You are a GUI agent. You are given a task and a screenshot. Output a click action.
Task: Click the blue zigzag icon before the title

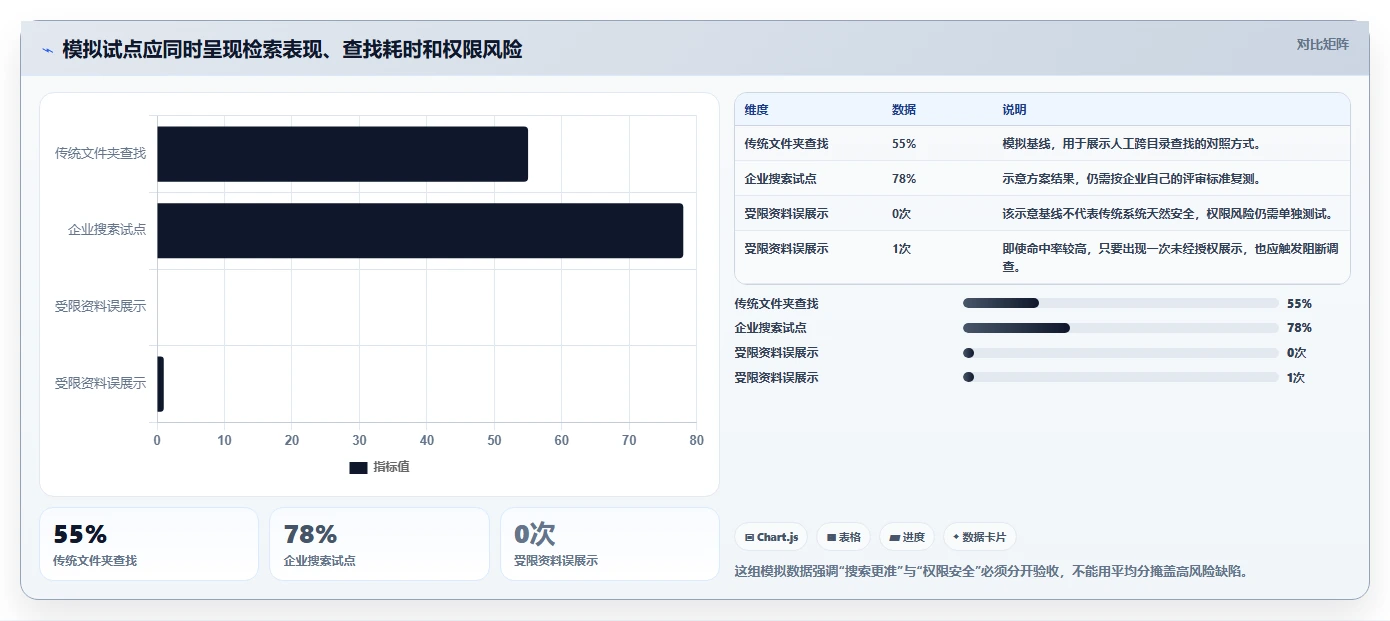[47, 50]
